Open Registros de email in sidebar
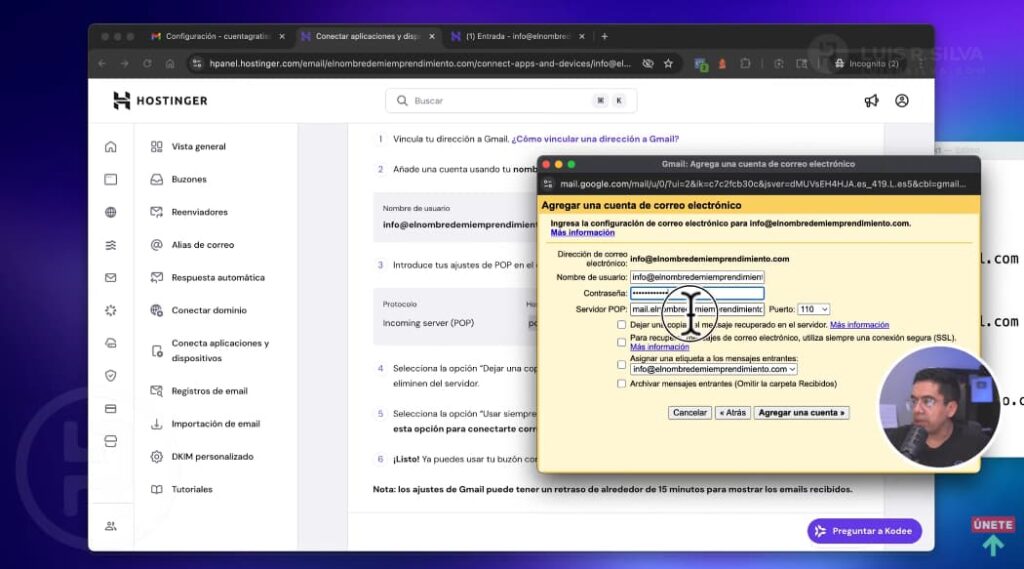1024x569 pixels. pos(209,391)
